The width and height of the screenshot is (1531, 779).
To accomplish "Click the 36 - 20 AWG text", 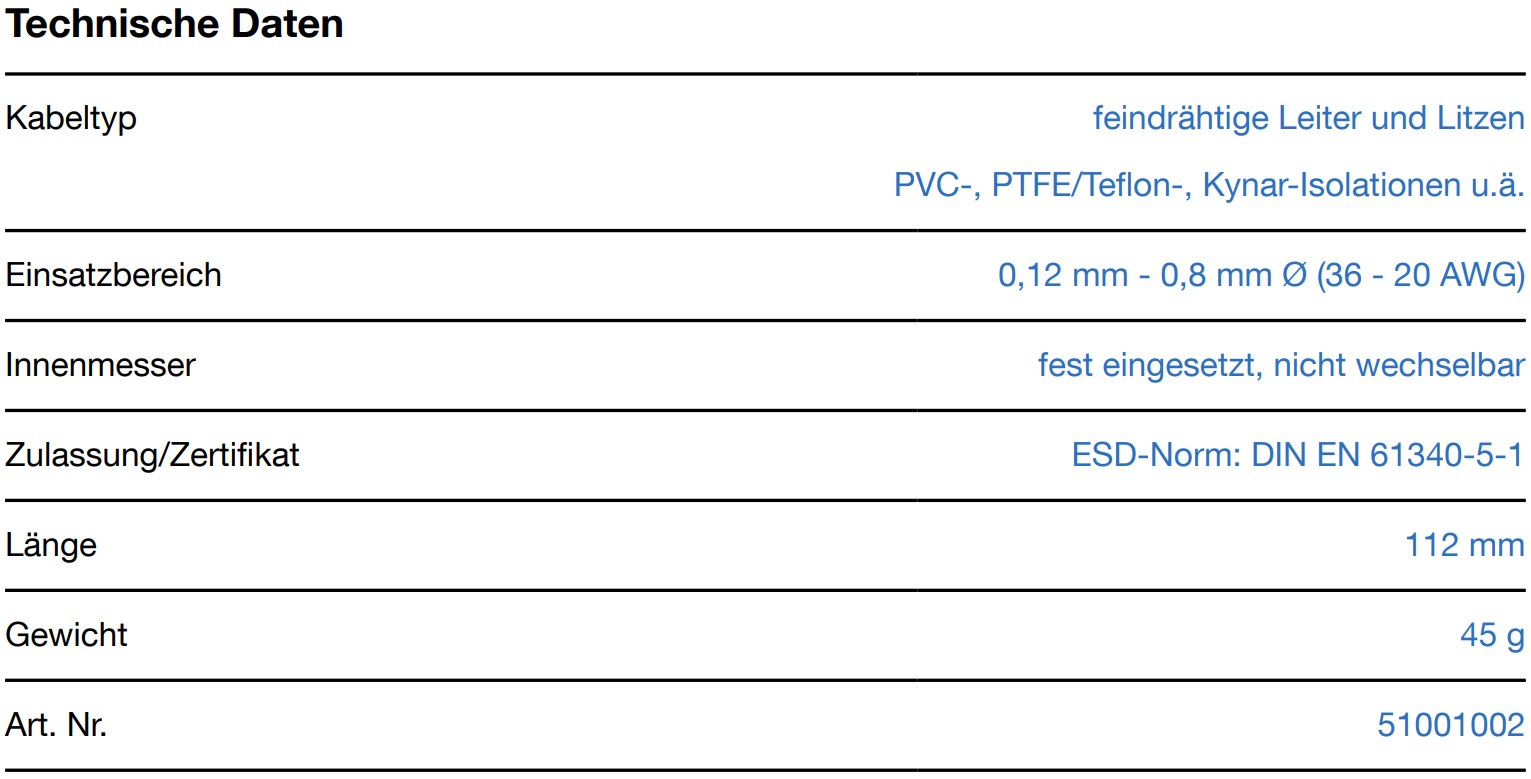I will pyautogui.click(x=1421, y=275).
